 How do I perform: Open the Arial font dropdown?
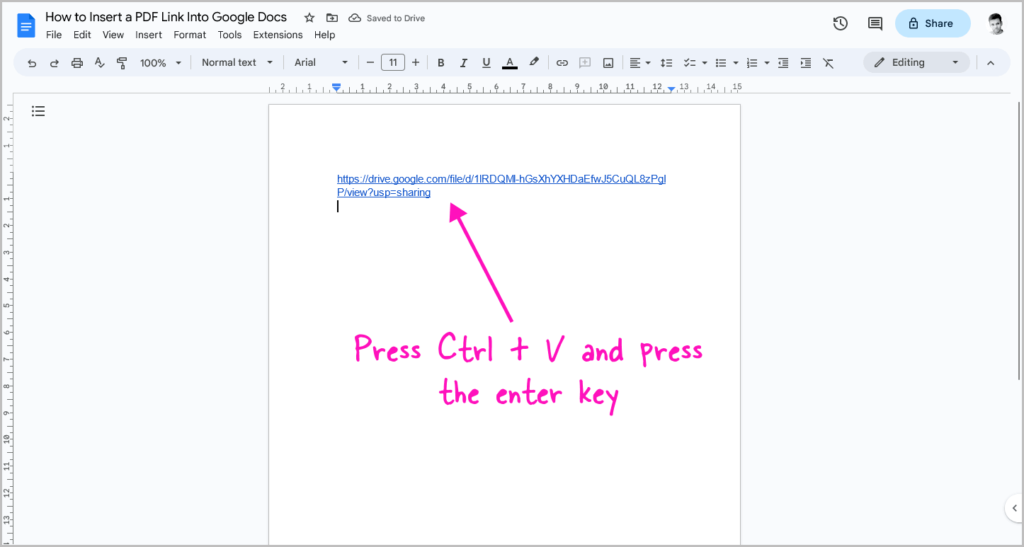(x=321, y=63)
